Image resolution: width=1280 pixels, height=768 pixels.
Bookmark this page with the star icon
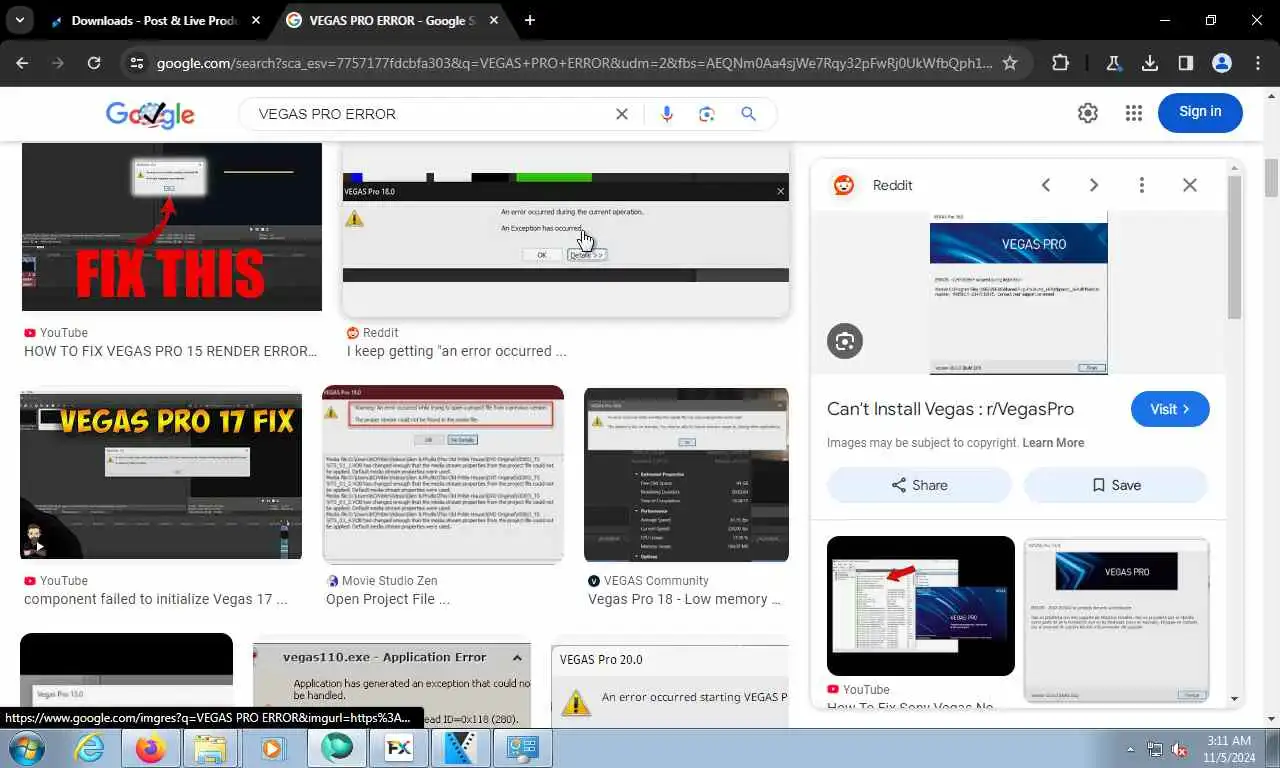1010,63
